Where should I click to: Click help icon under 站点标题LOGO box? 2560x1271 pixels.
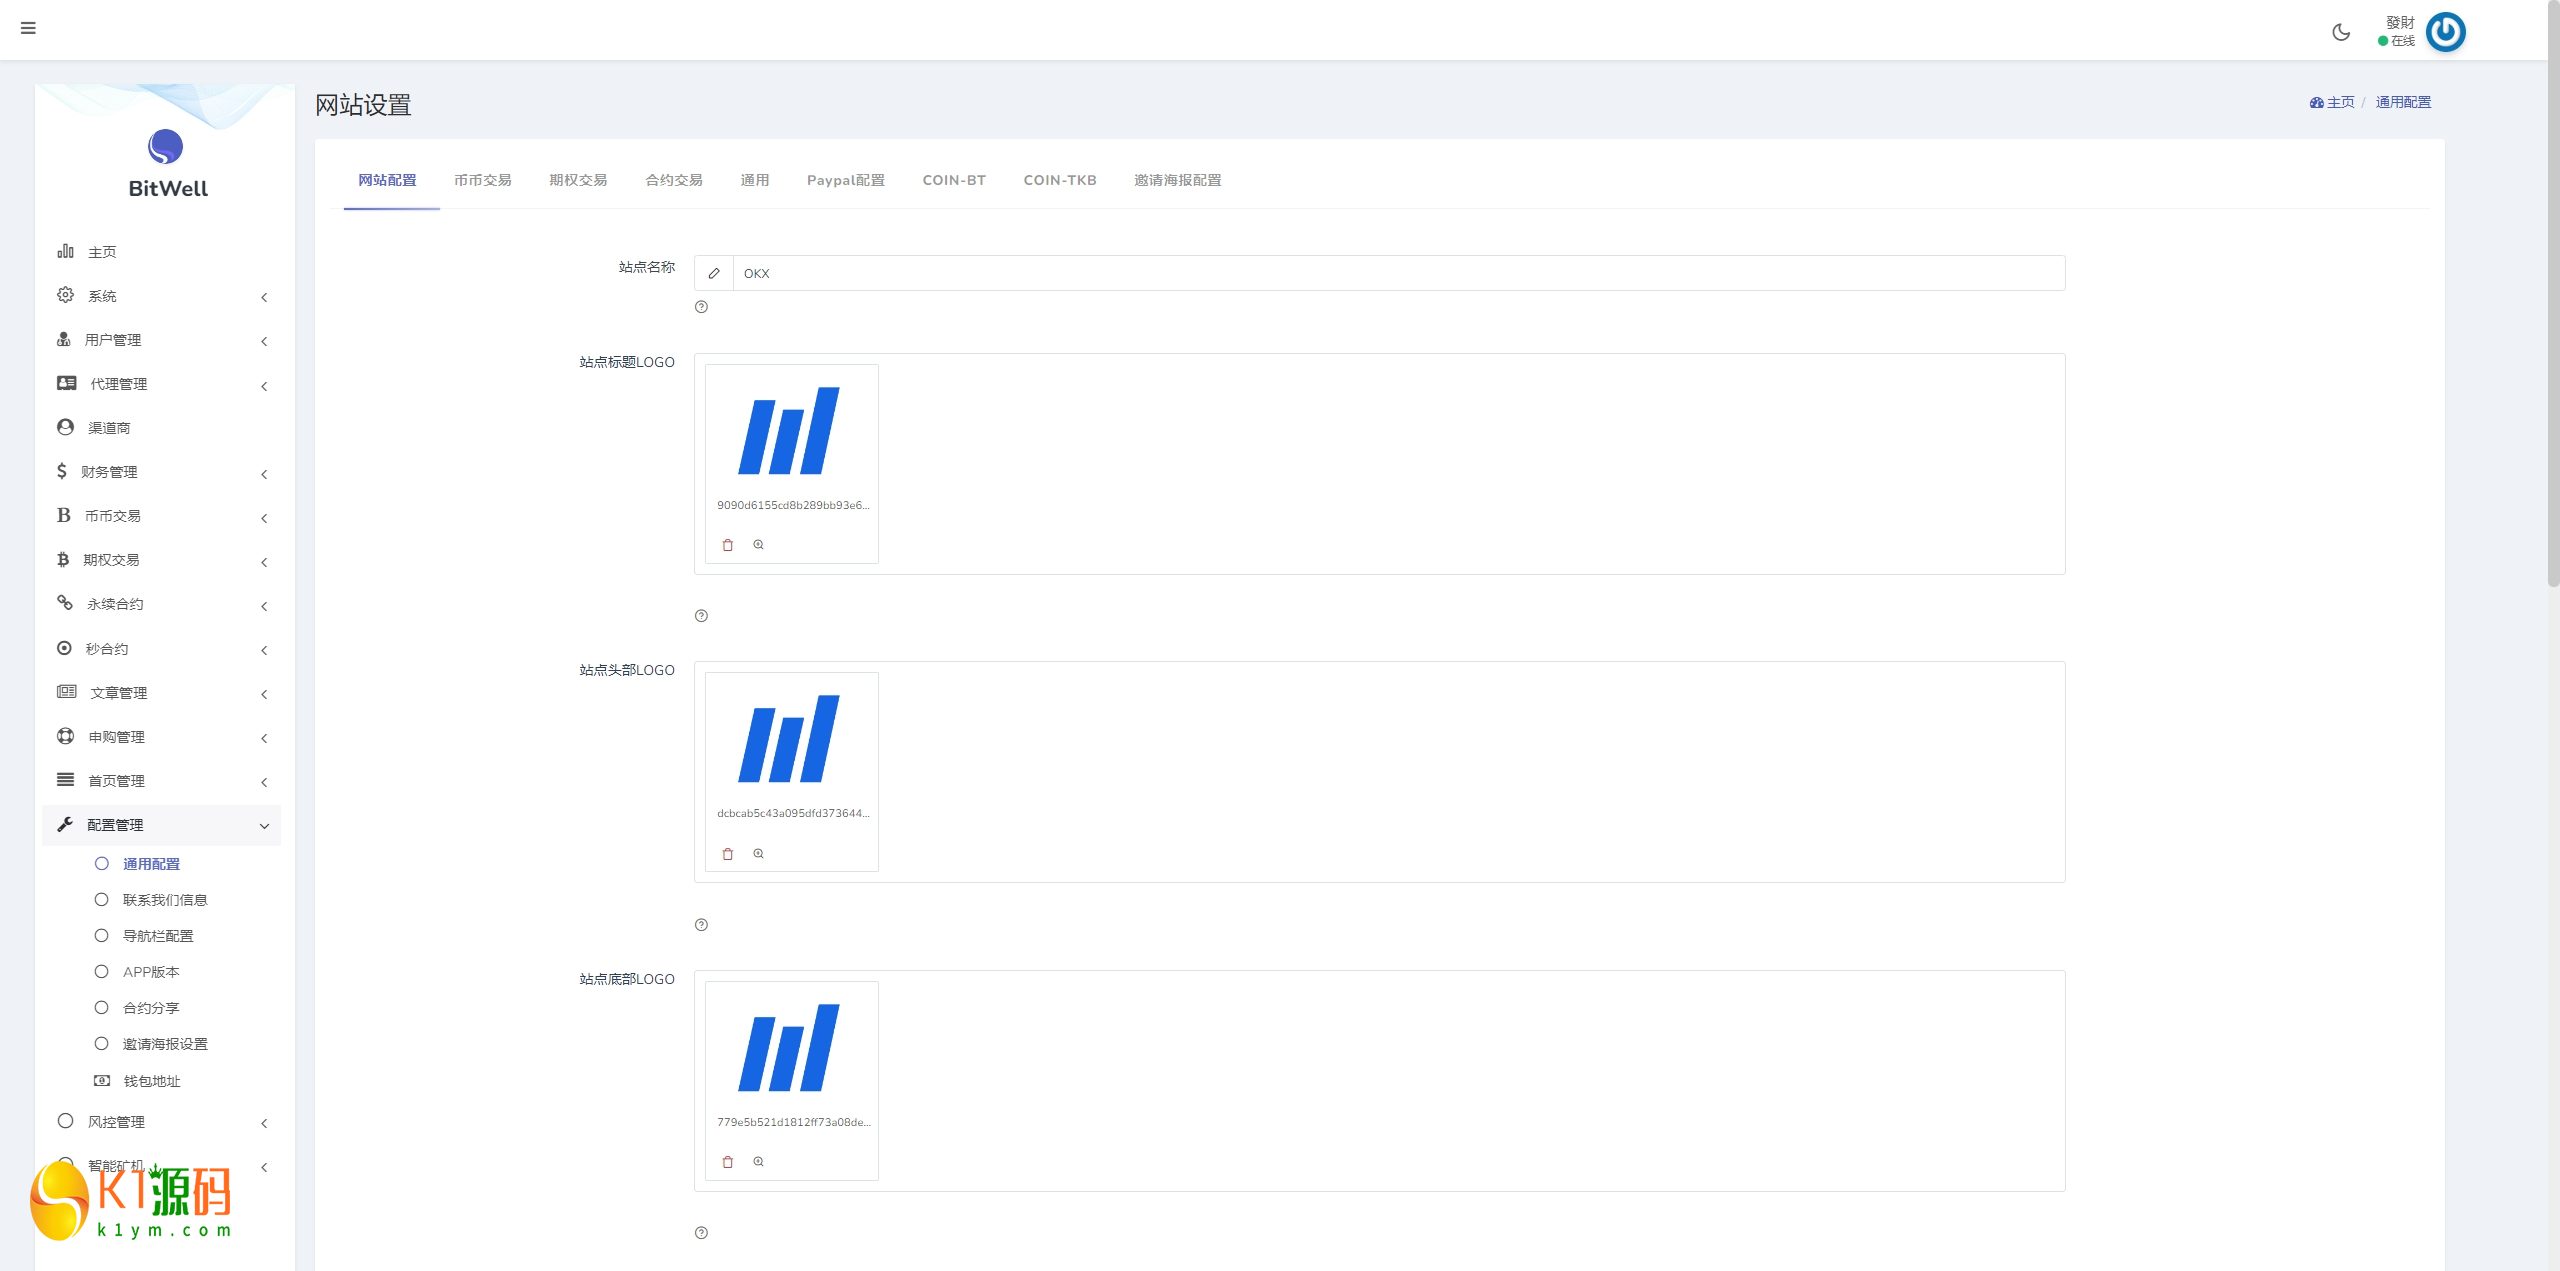point(701,616)
